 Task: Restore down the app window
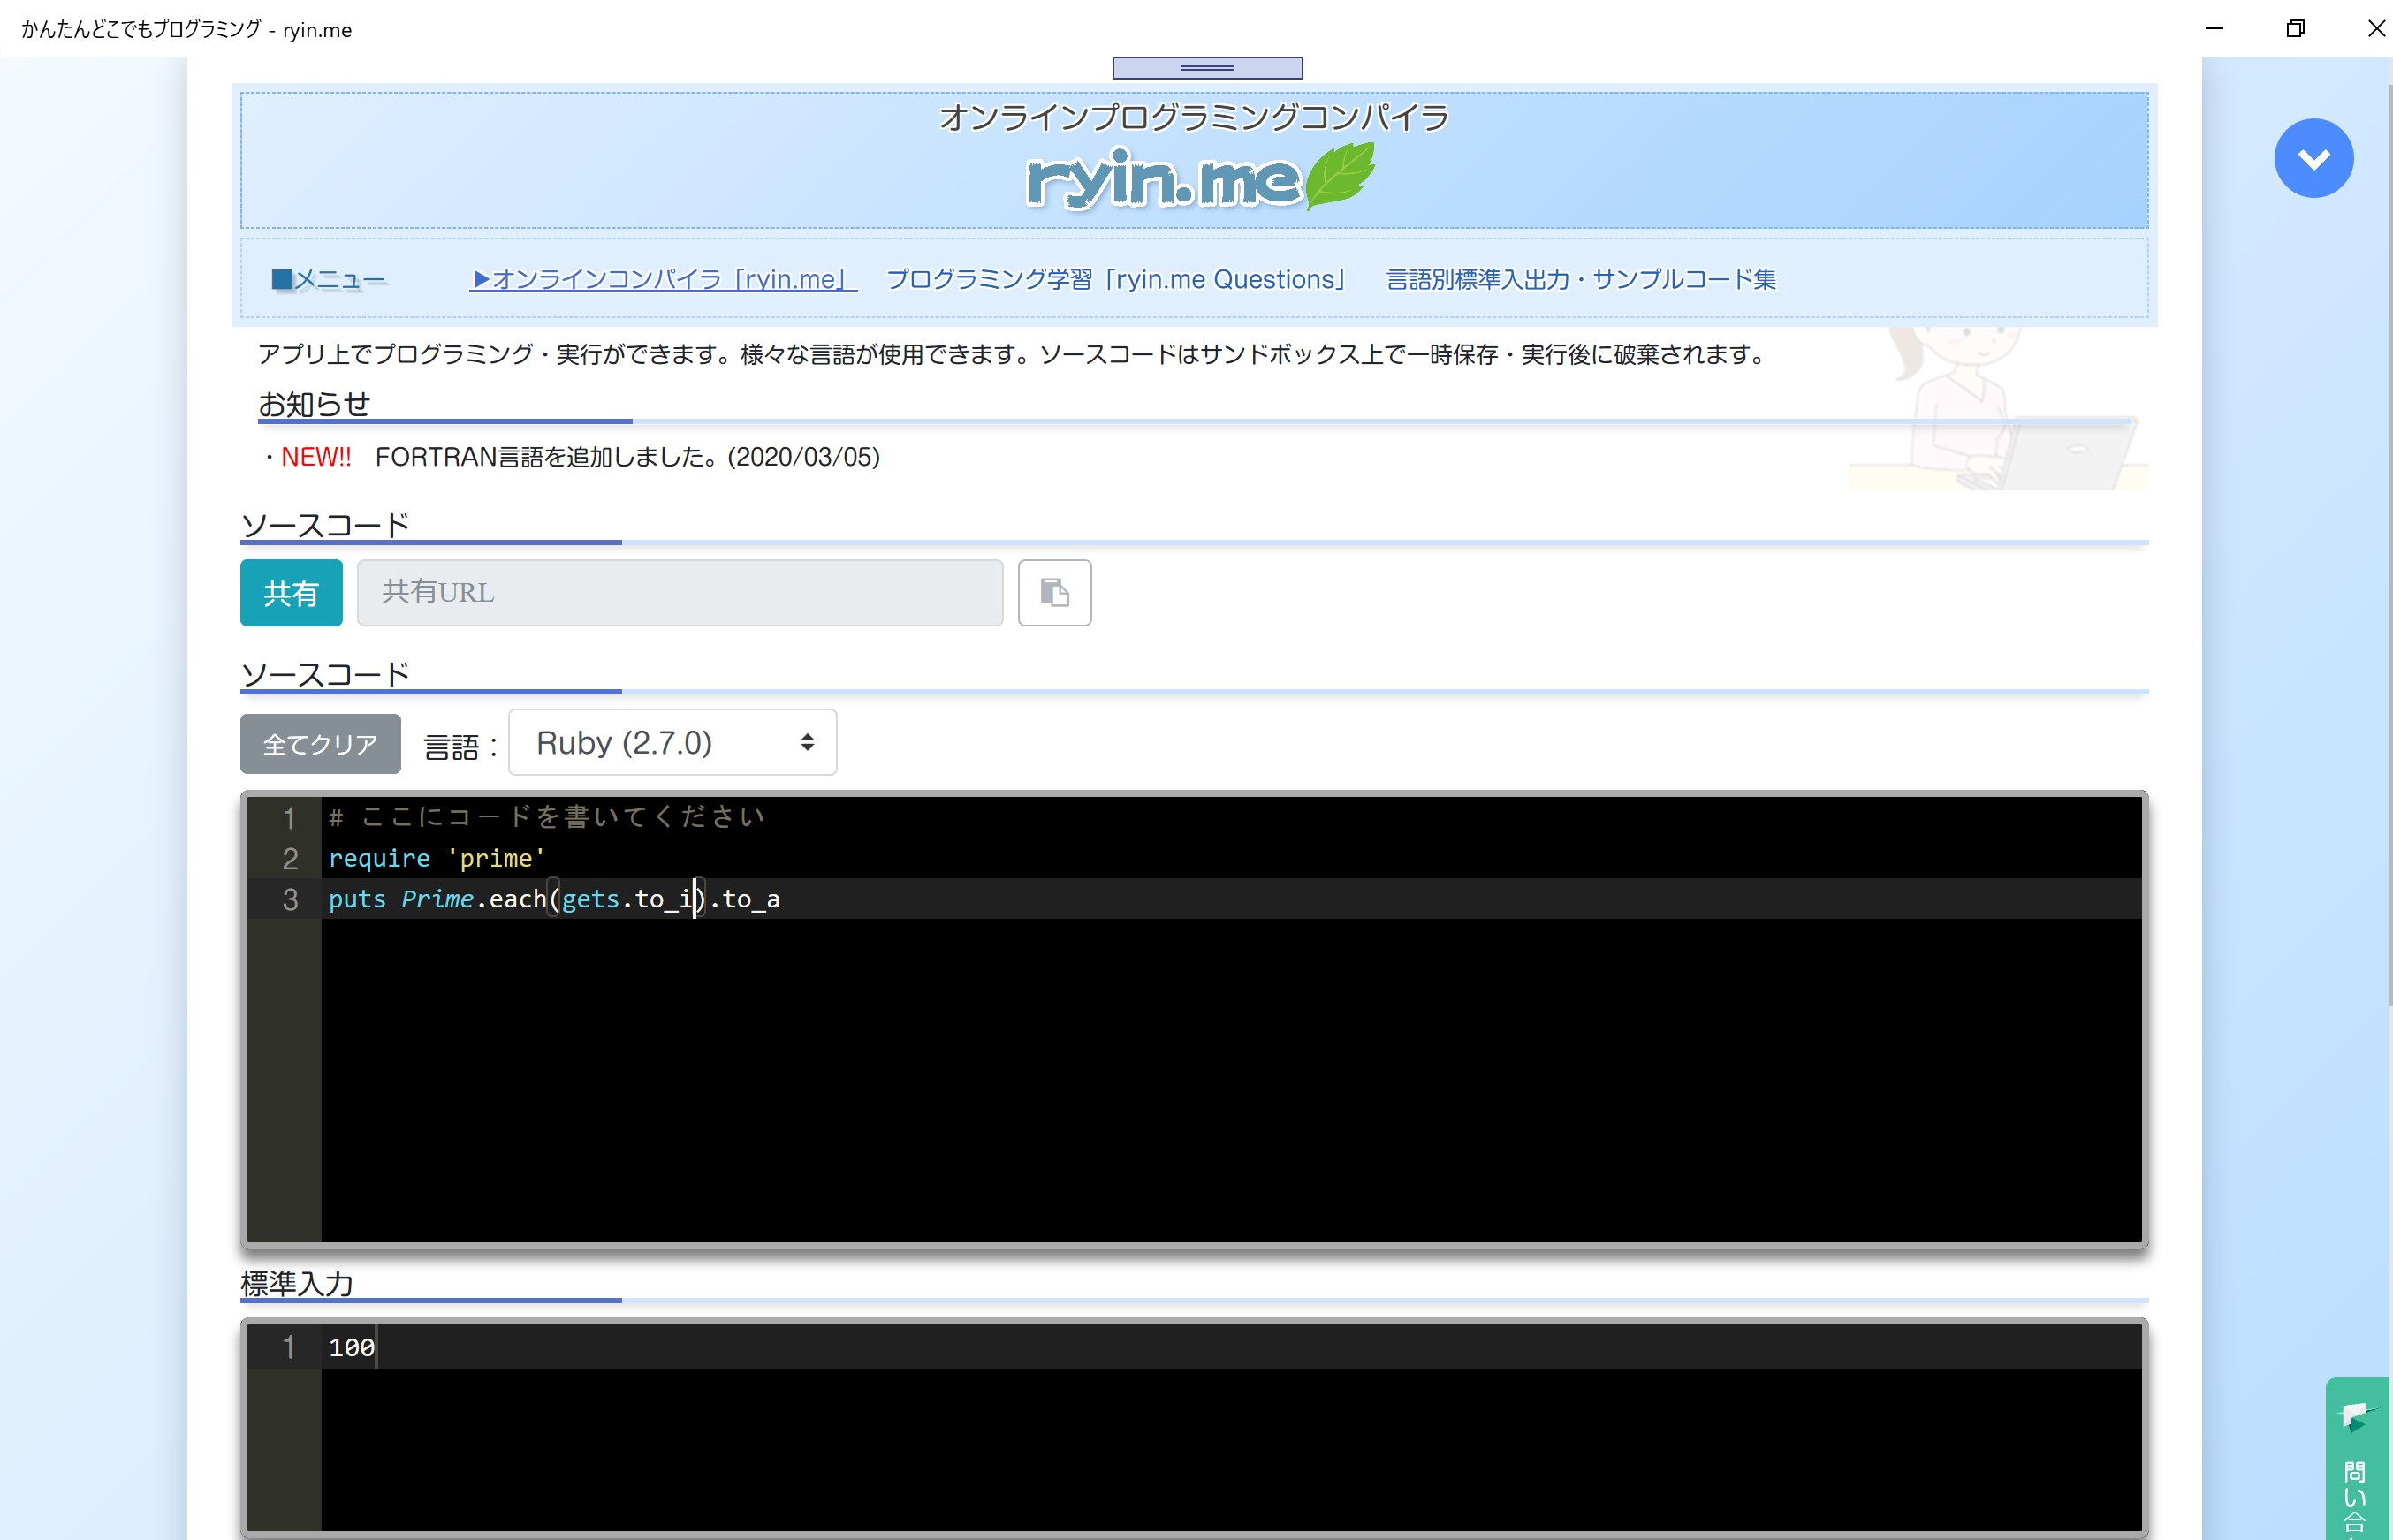2295,29
